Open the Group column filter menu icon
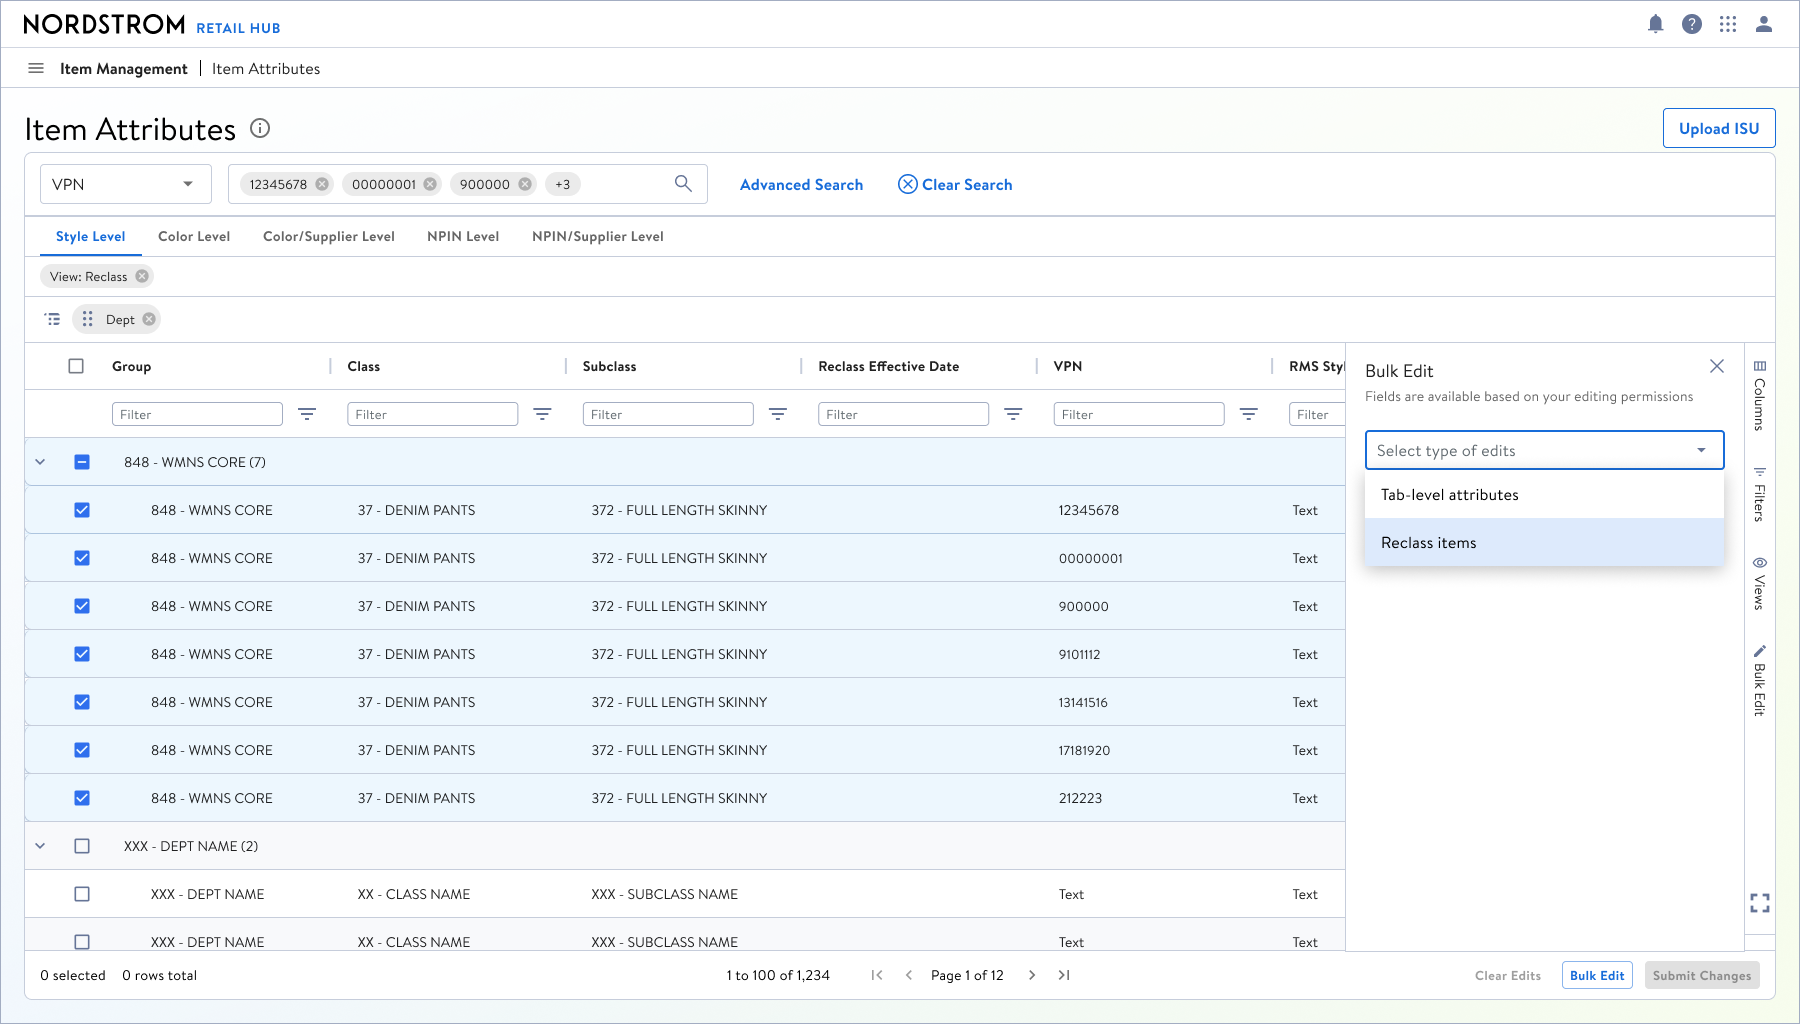This screenshot has height=1024, width=1800. tap(307, 414)
